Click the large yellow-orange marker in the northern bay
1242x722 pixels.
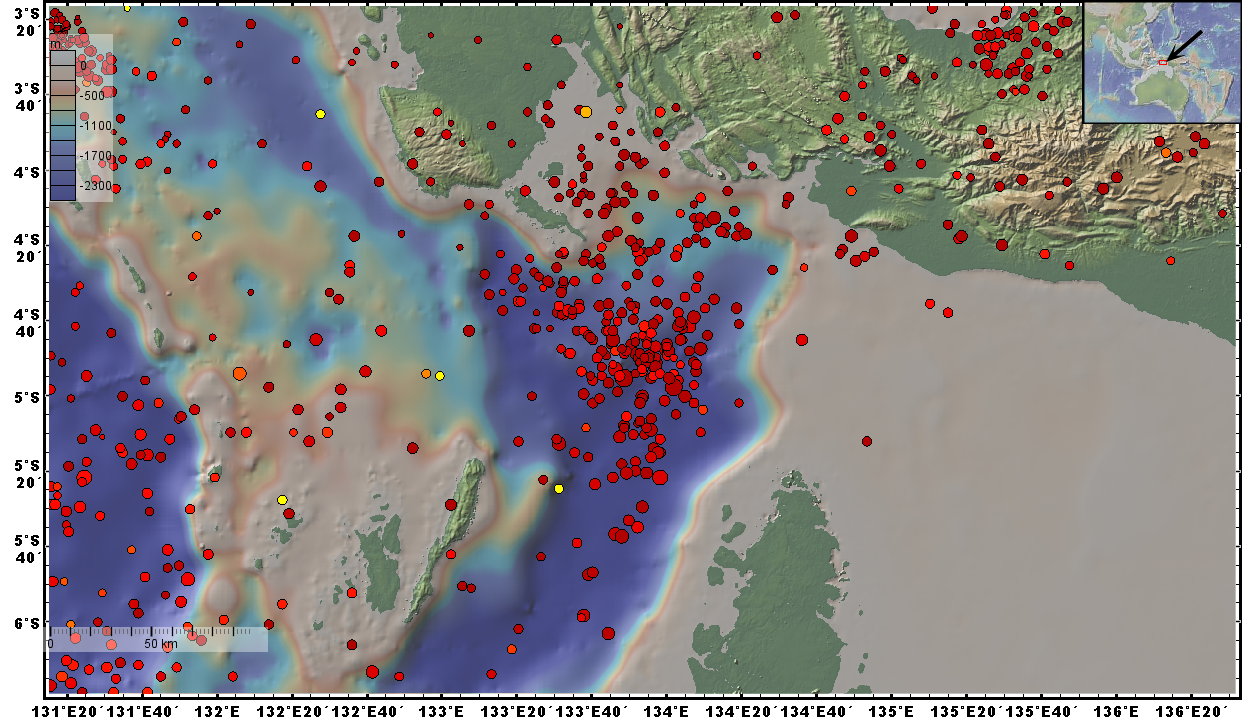[x=585, y=111]
